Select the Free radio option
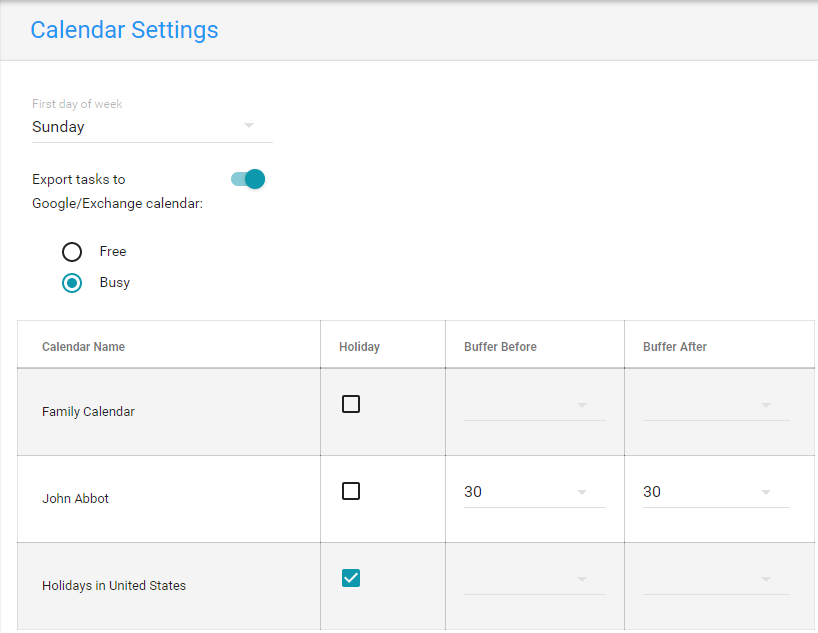The height and width of the screenshot is (633, 818). pos(72,251)
